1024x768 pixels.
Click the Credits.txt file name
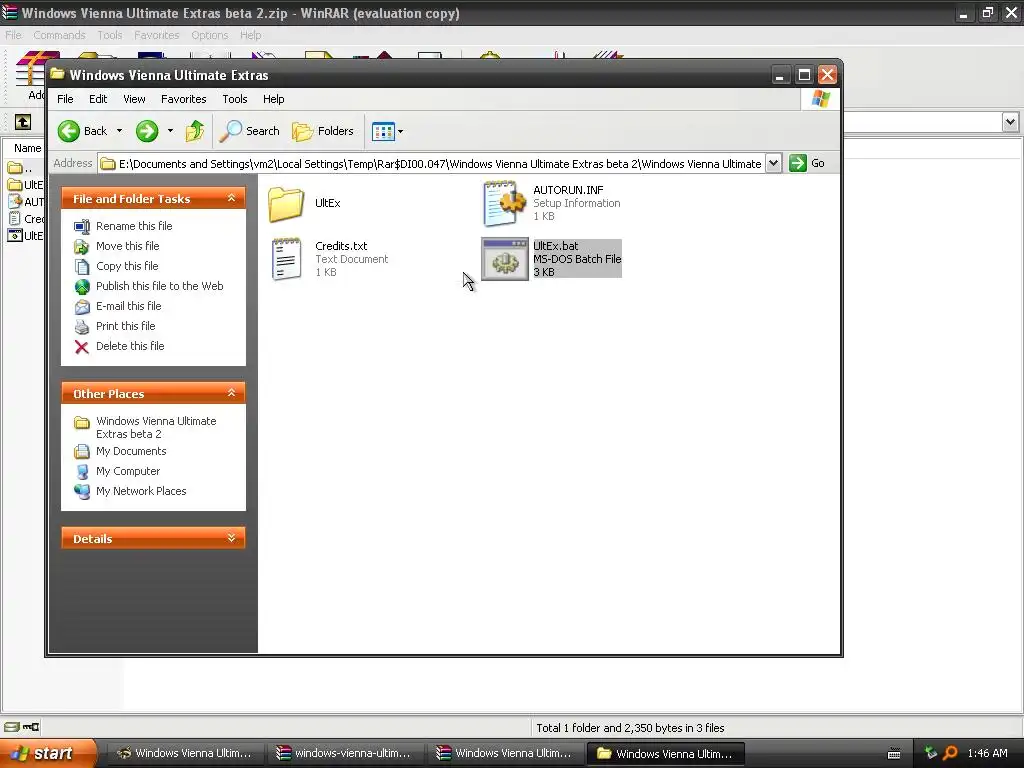341,246
